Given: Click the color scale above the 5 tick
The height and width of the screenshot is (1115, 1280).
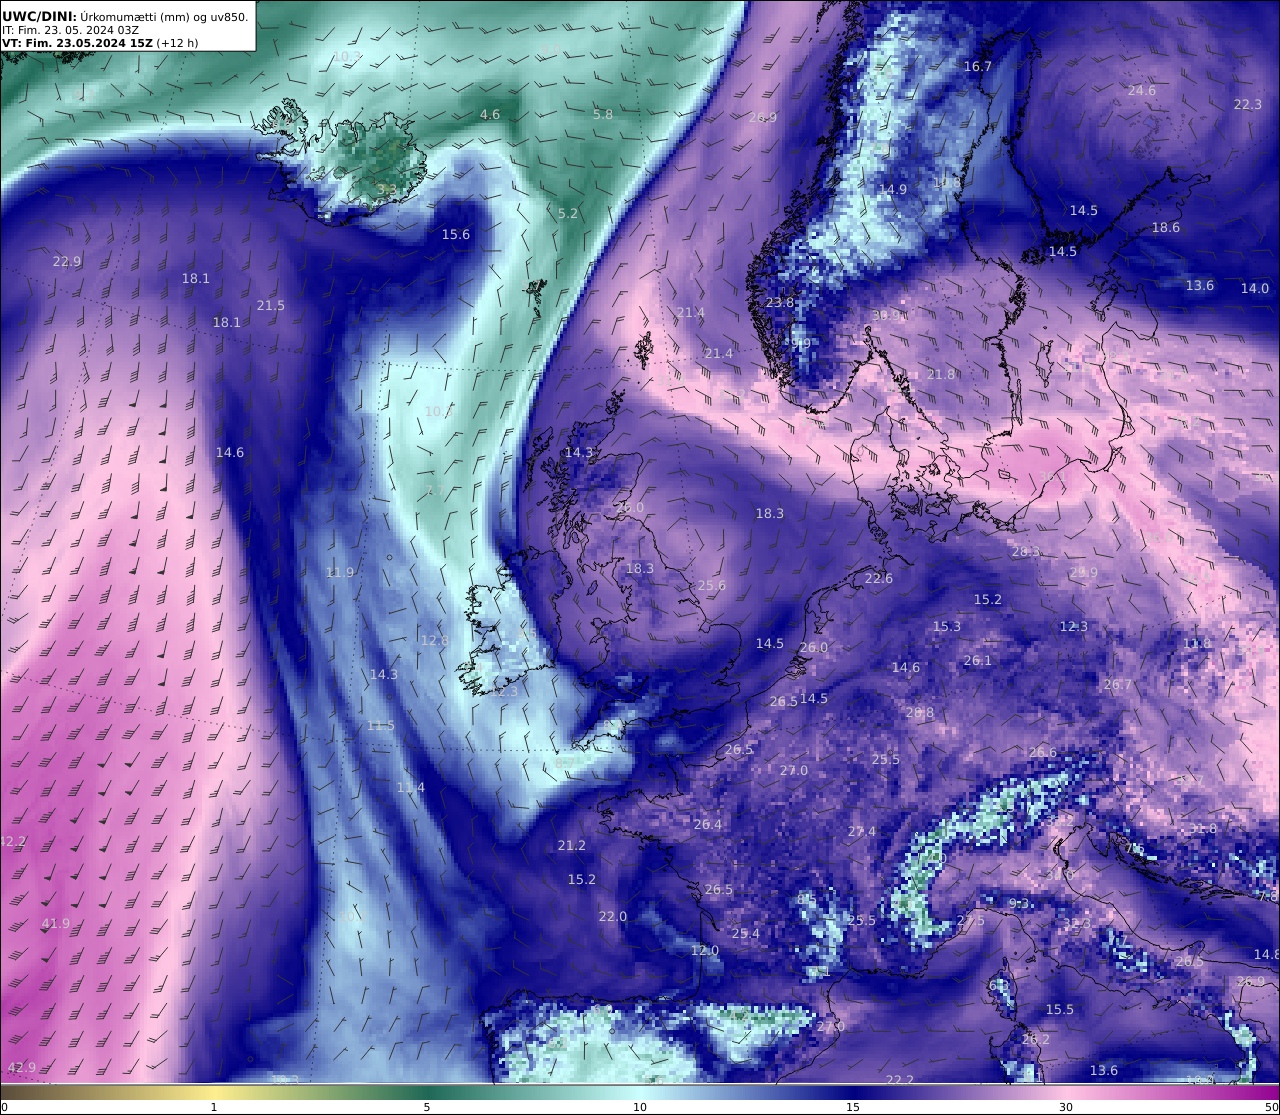Looking at the screenshot, I should 427,1092.
